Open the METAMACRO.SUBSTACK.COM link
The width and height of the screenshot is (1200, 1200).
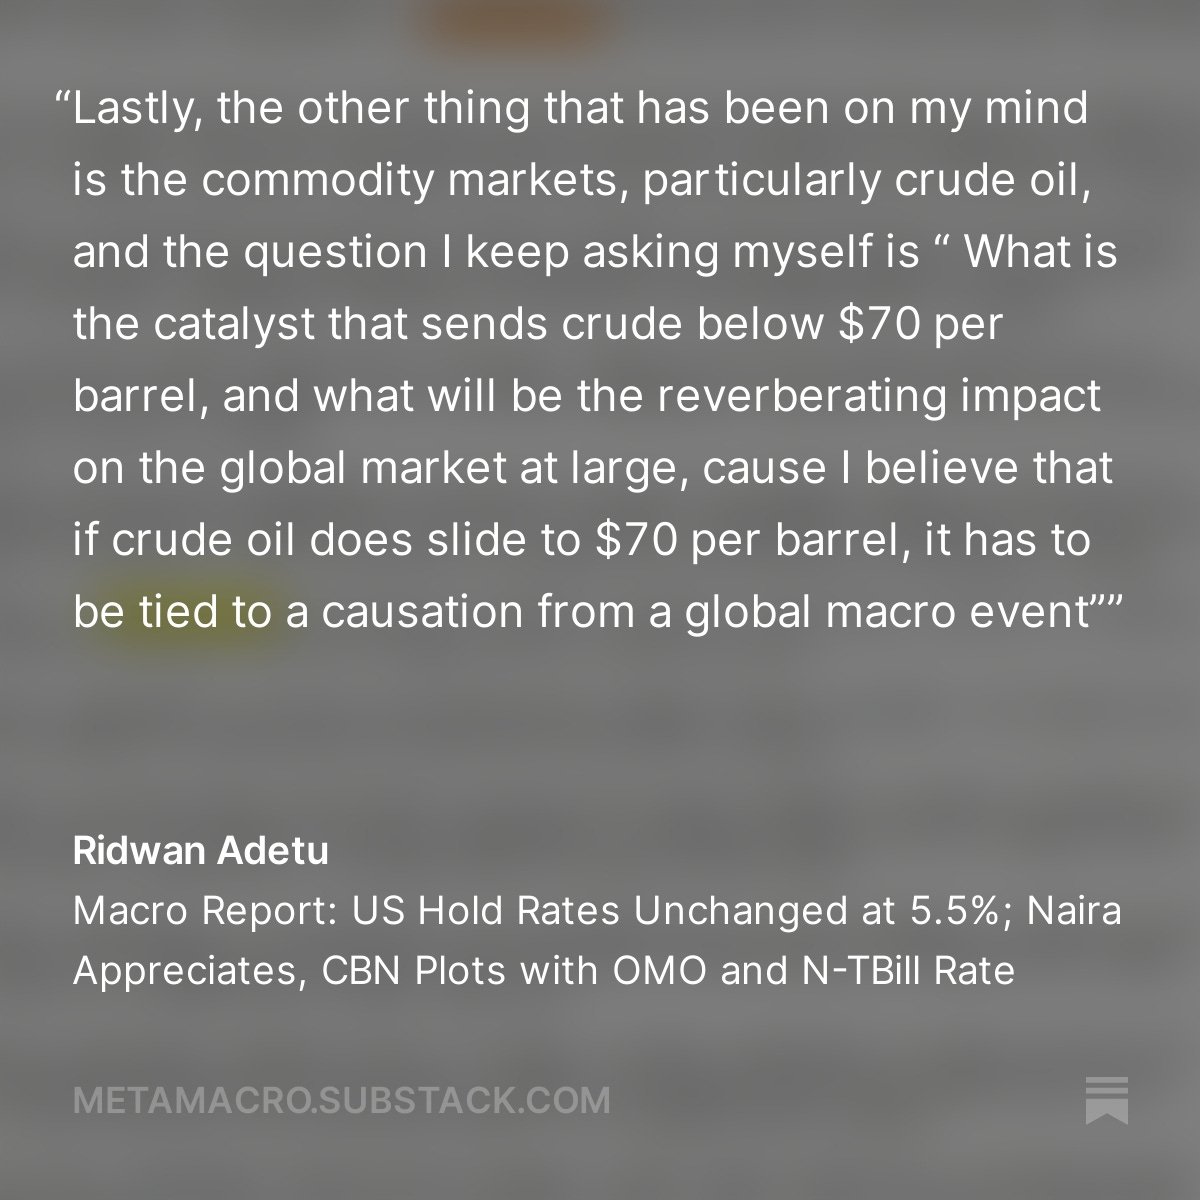341,1101
